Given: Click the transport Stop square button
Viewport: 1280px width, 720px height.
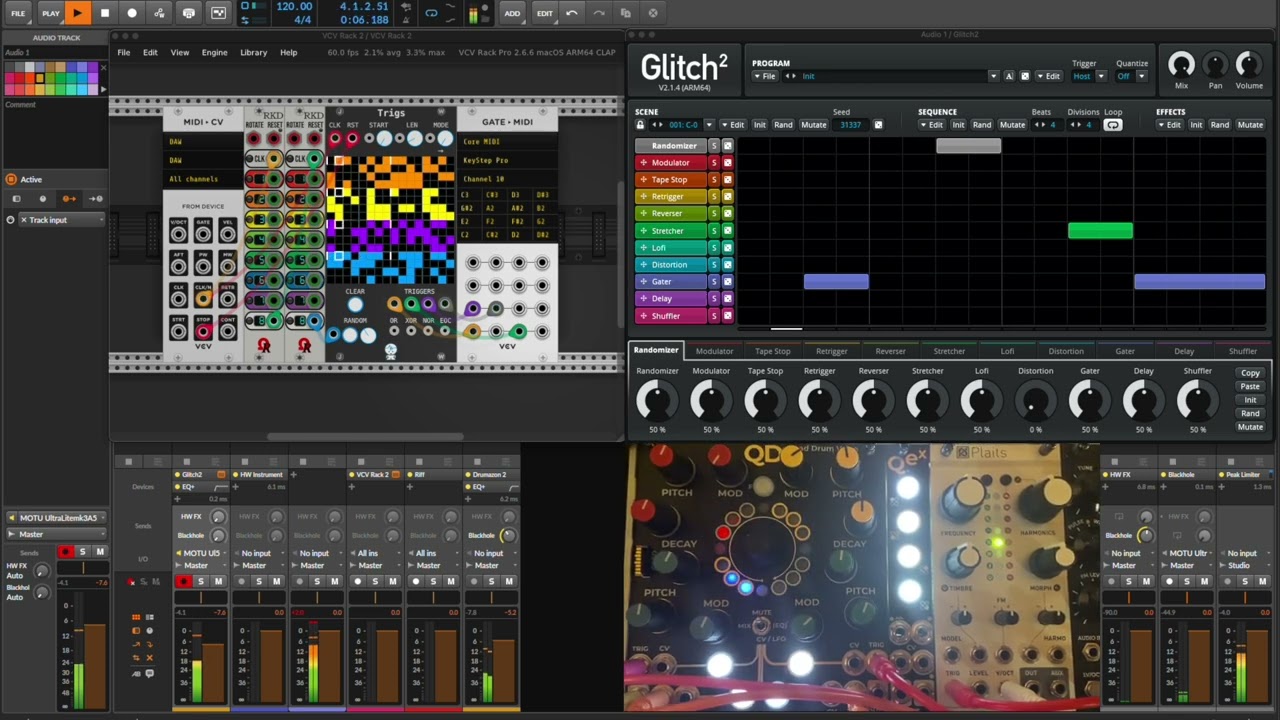Looking at the screenshot, I should 104,13.
